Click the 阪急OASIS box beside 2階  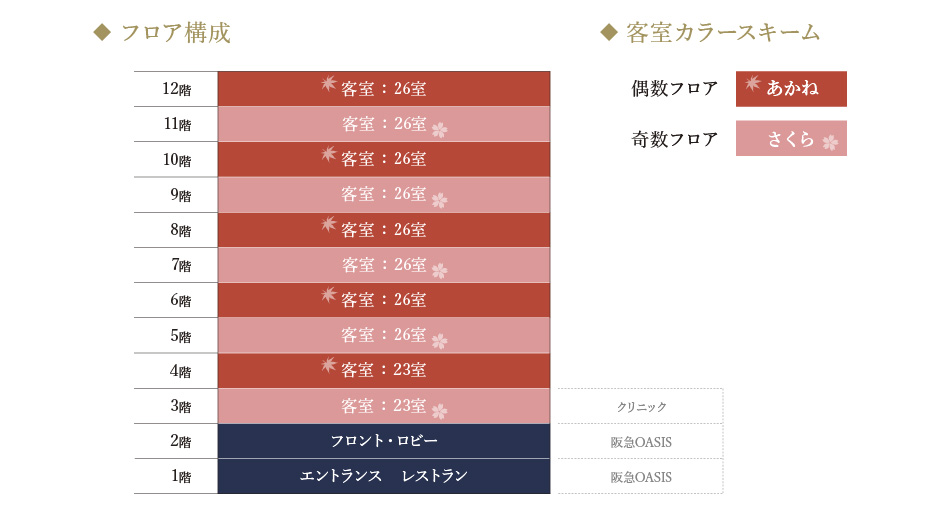click(x=640, y=442)
